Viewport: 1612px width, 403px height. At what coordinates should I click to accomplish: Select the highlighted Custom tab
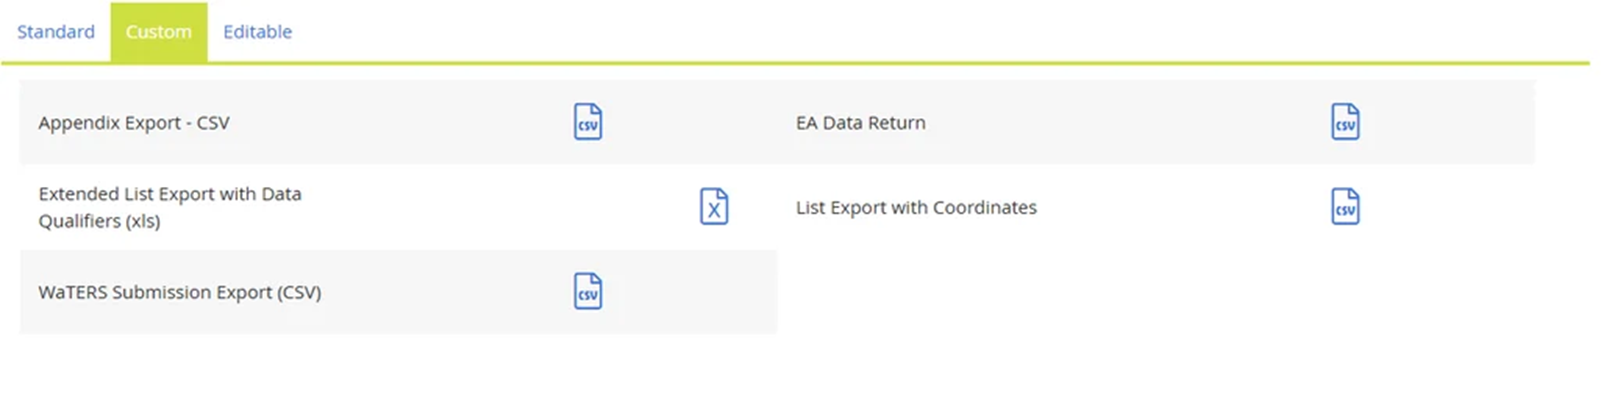(x=159, y=32)
